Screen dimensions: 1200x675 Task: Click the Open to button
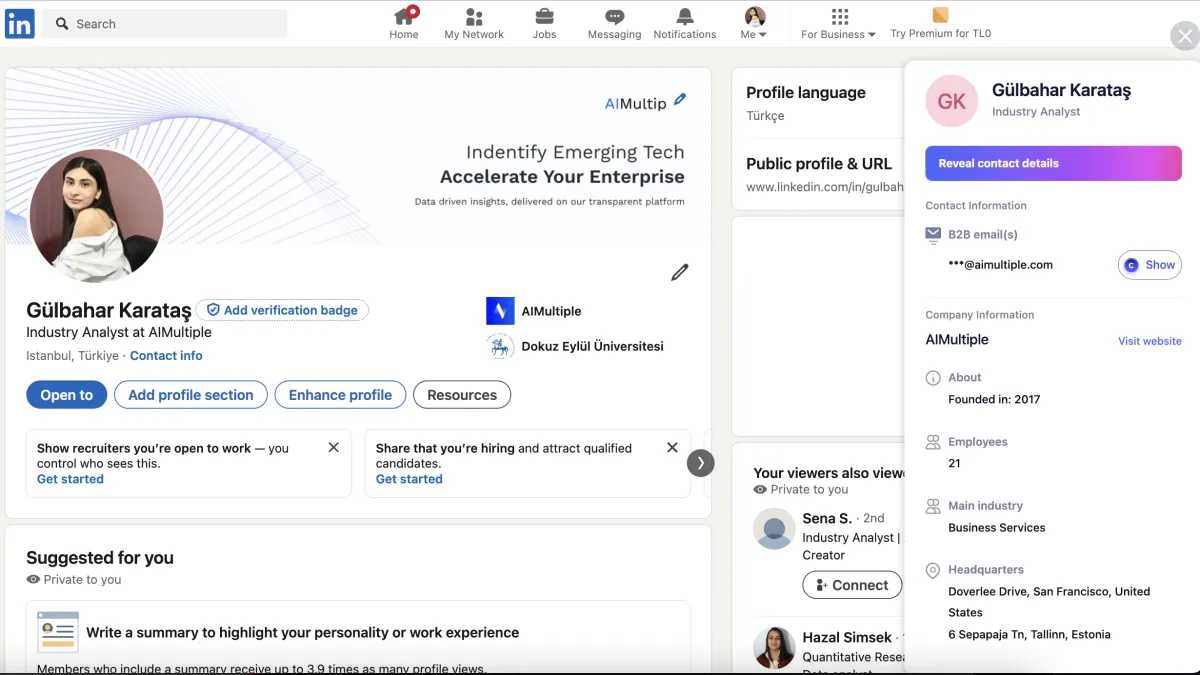coord(66,395)
